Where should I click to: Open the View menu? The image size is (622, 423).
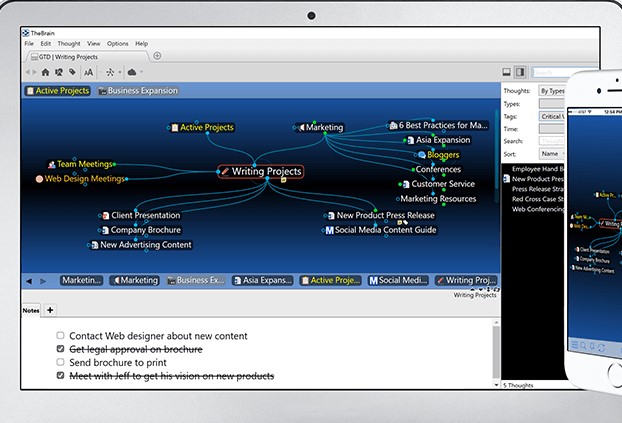[94, 44]
